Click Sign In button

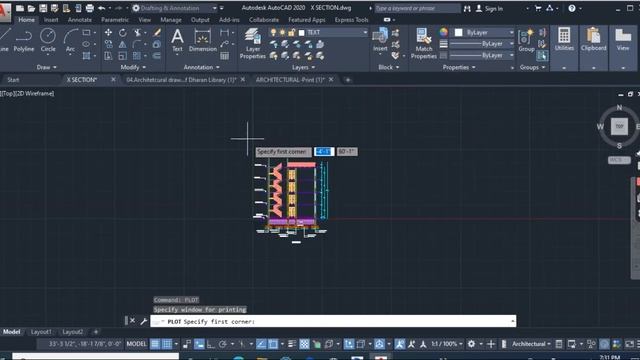[x=489, y=8]
